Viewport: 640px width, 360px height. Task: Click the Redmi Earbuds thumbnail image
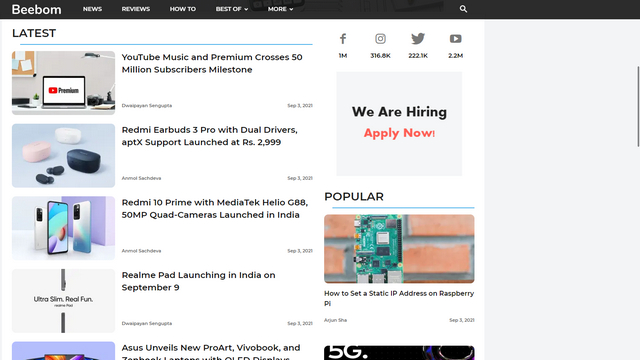pos(63,156)
